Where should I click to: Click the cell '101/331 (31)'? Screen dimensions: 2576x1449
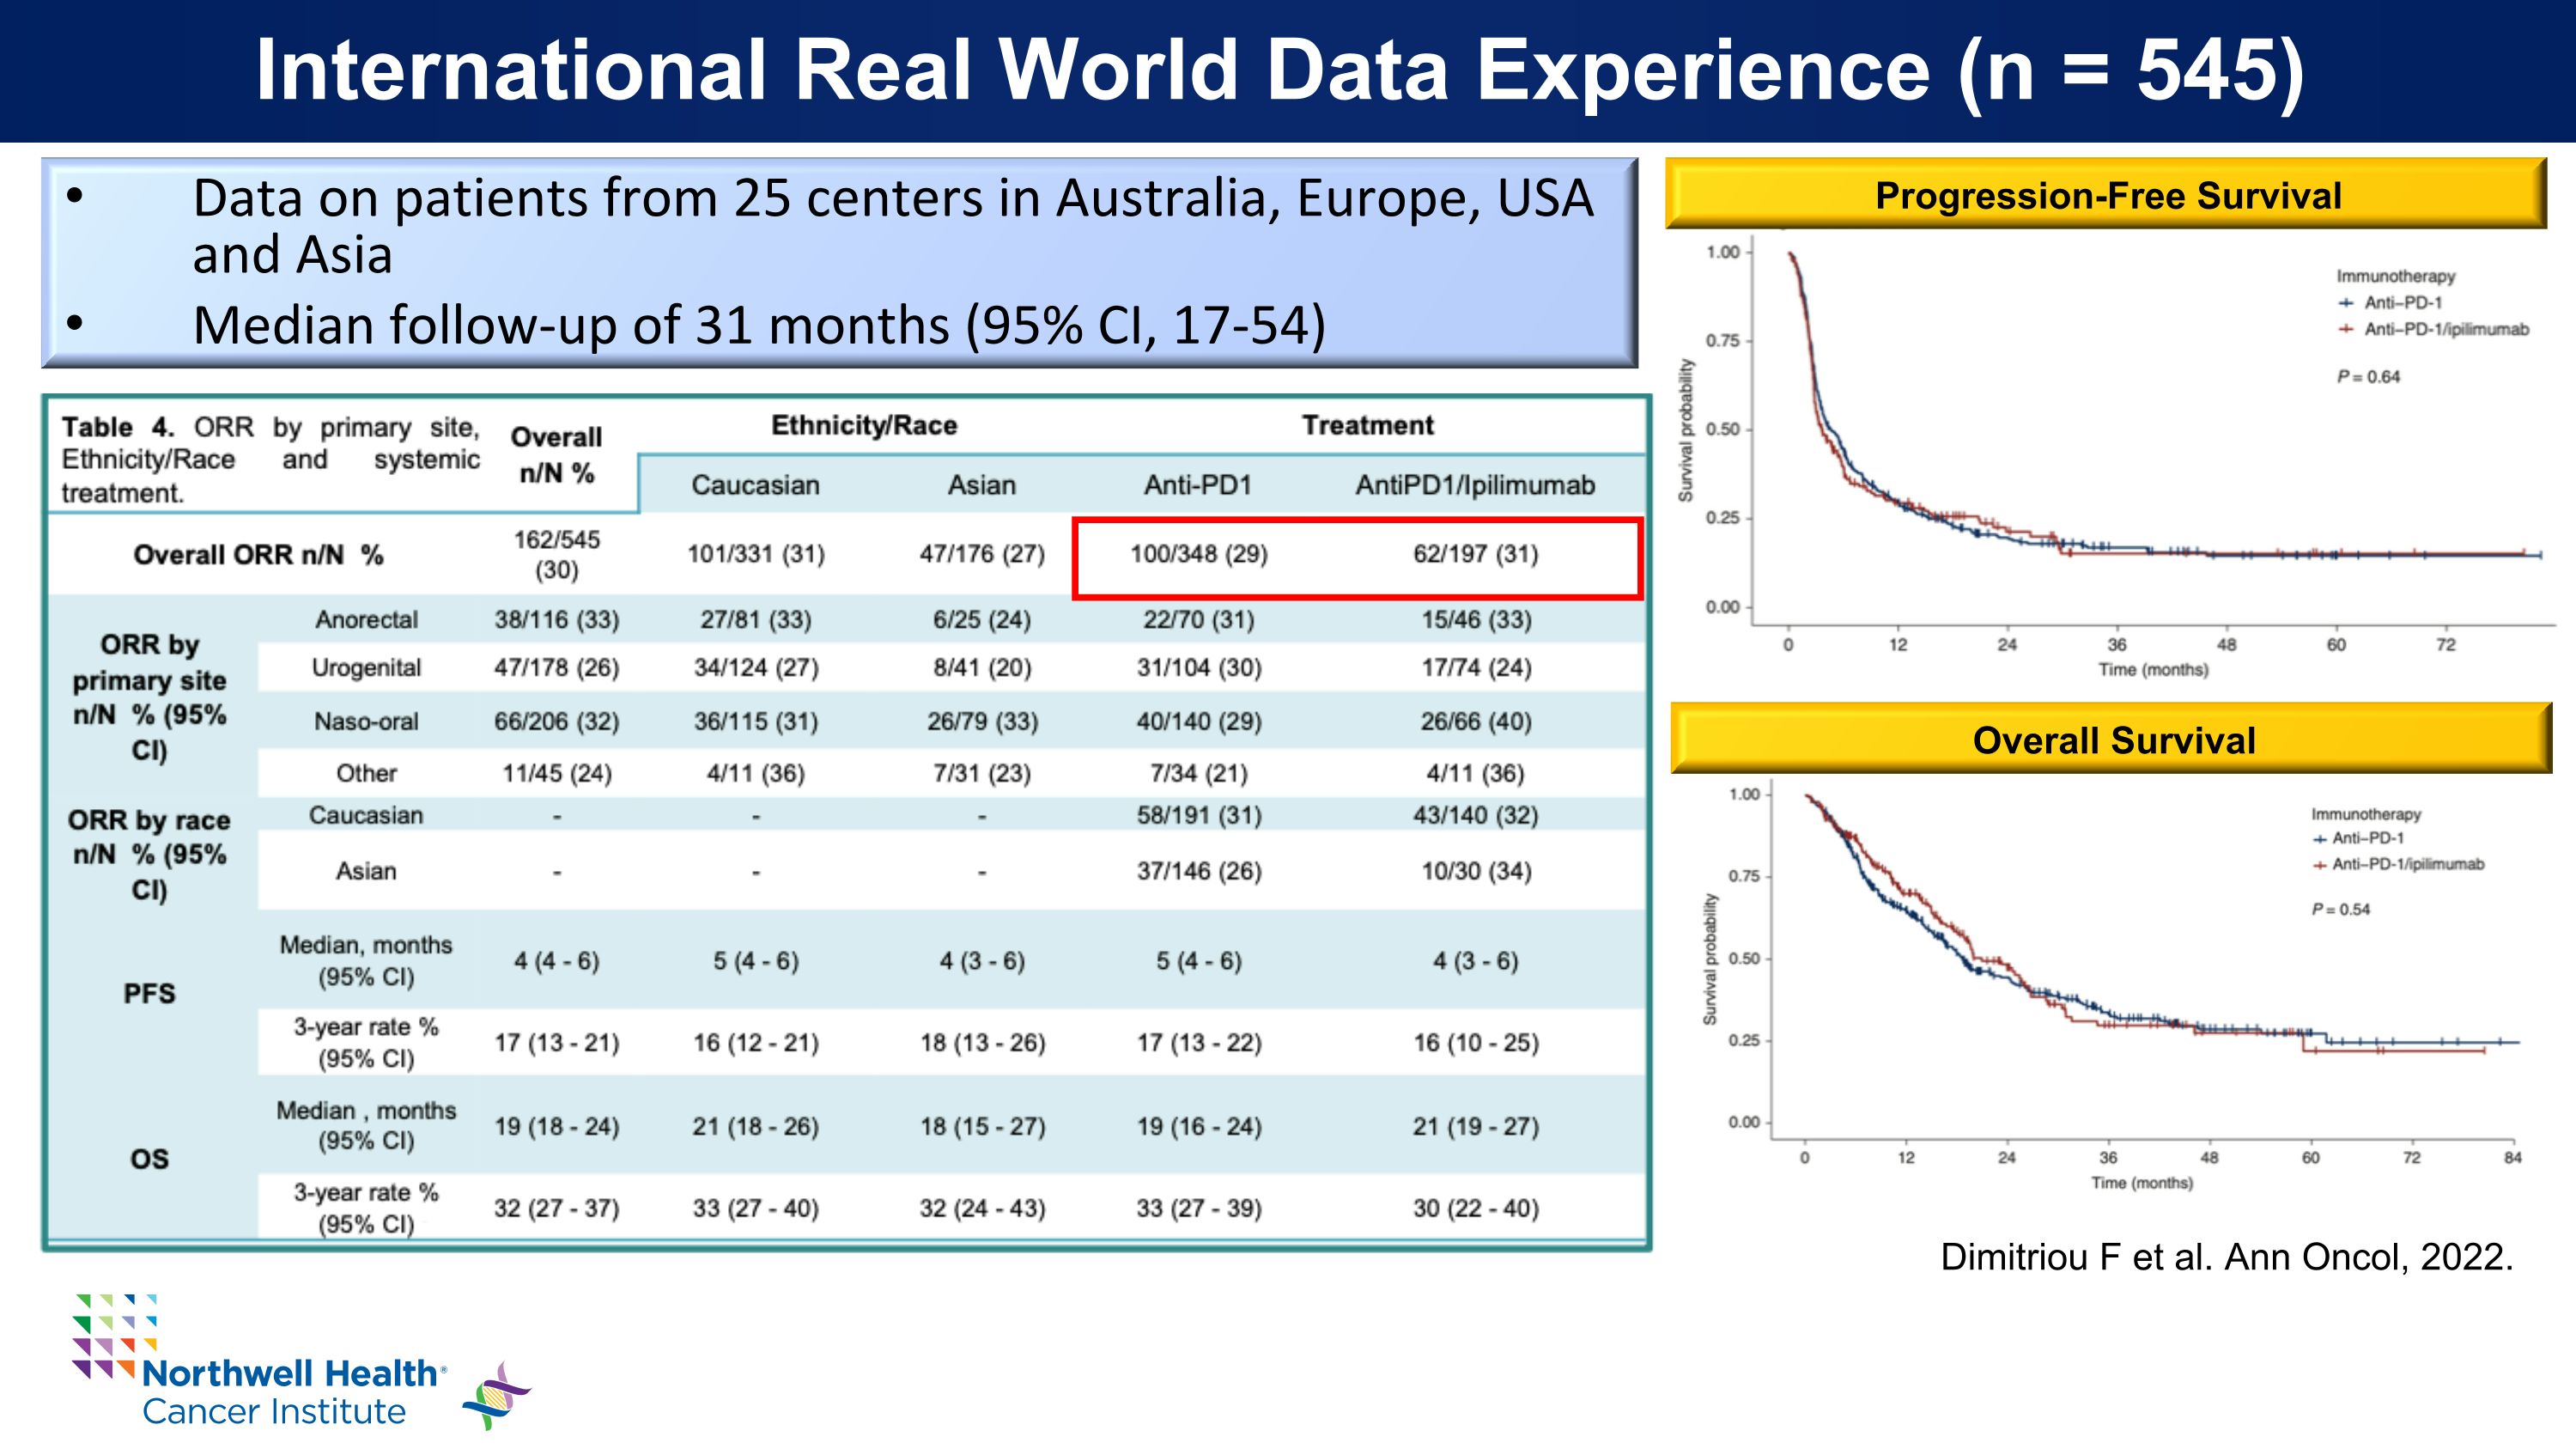[x=755, y=554]
